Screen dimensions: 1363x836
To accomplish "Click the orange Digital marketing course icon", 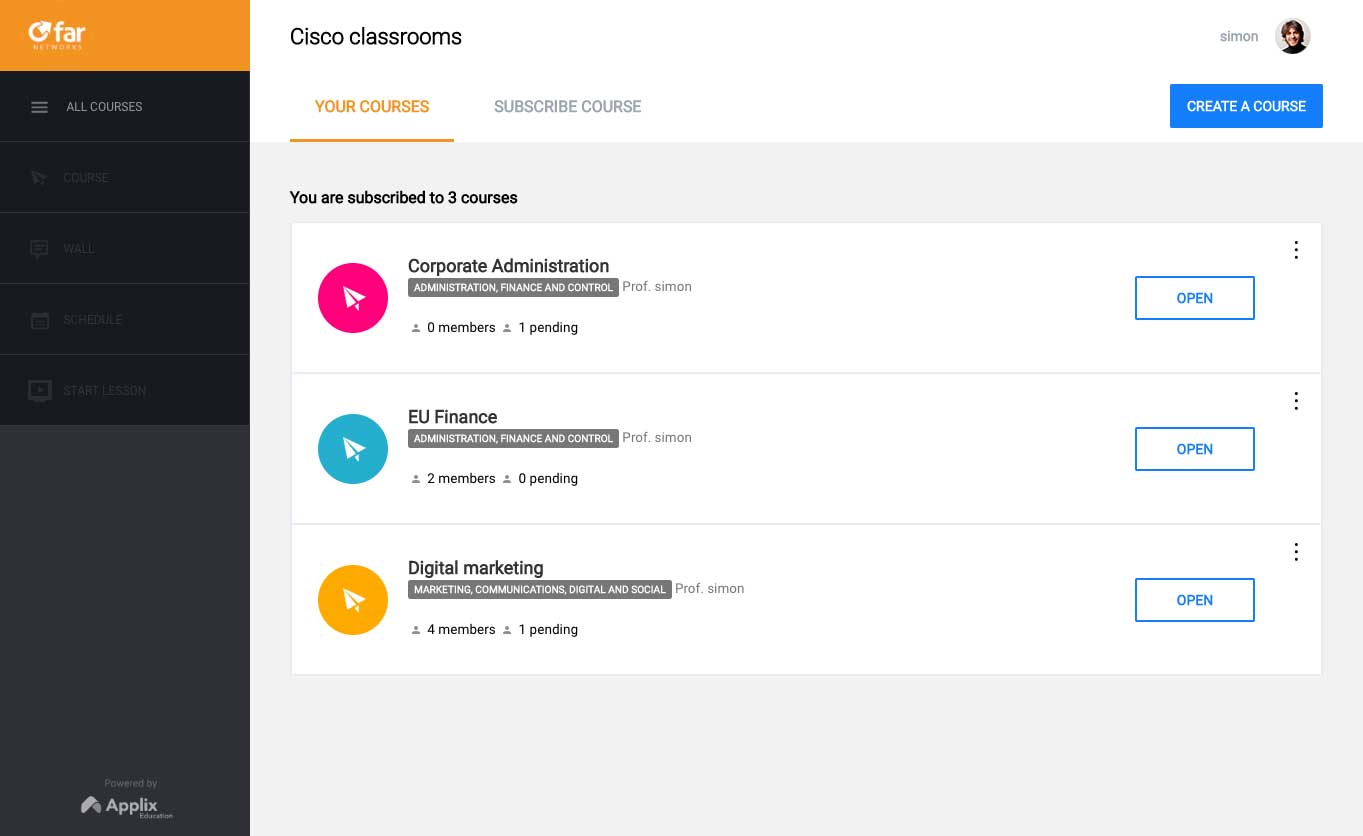I will (x=353, y=600).
